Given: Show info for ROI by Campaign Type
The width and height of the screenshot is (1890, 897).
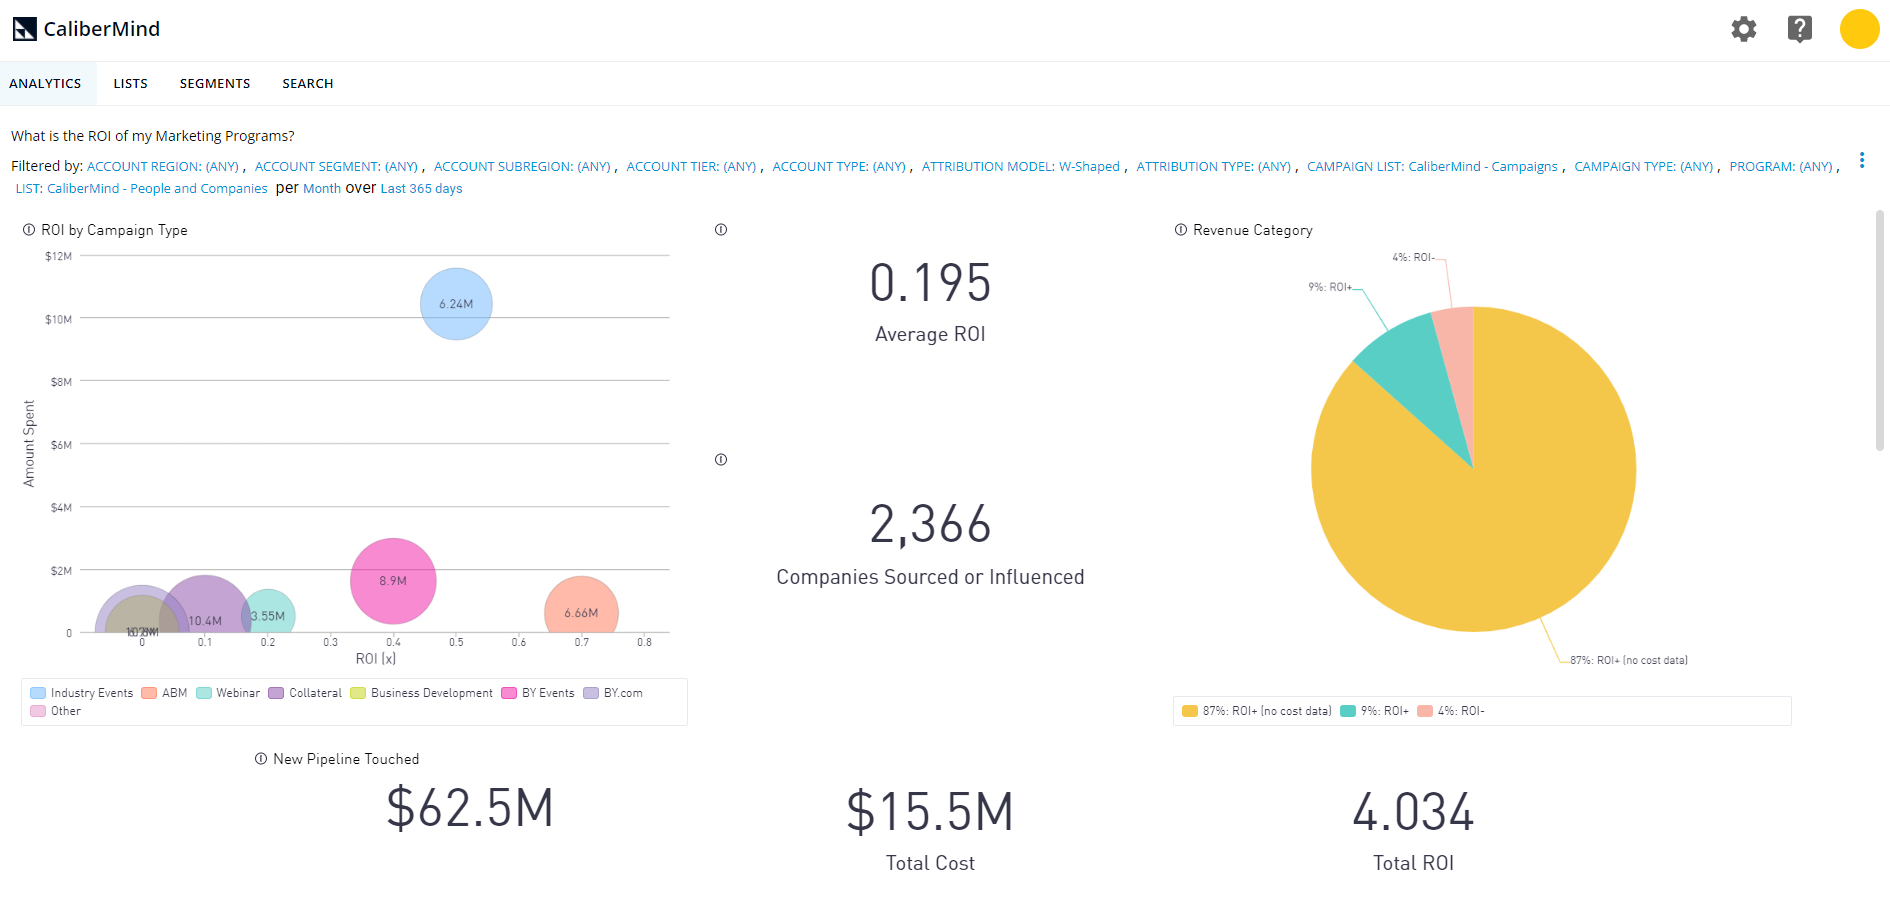Looking at the screenshot, I should (29, 230).
